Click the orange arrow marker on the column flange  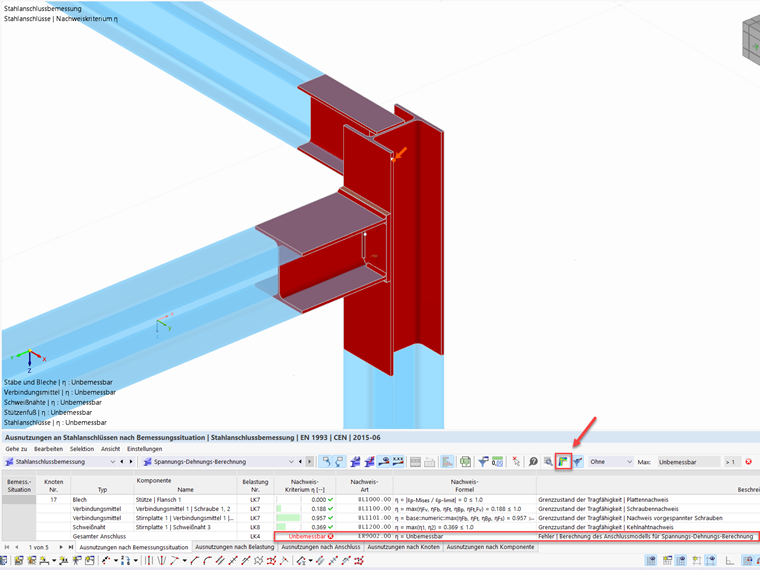click(400, 154)
